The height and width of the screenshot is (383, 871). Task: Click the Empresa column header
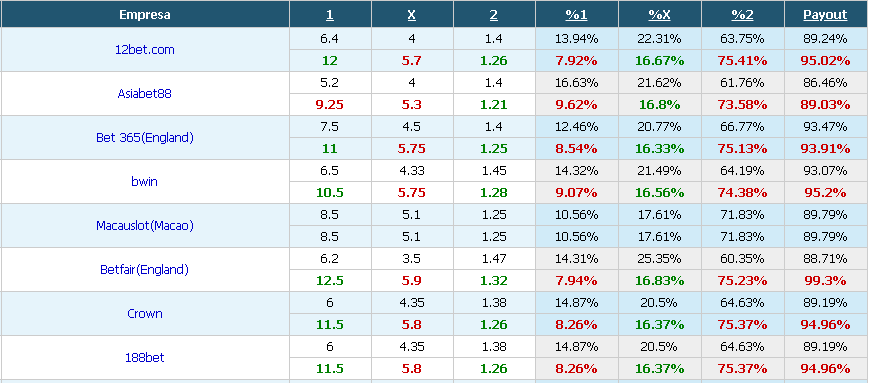coord(144,15)
